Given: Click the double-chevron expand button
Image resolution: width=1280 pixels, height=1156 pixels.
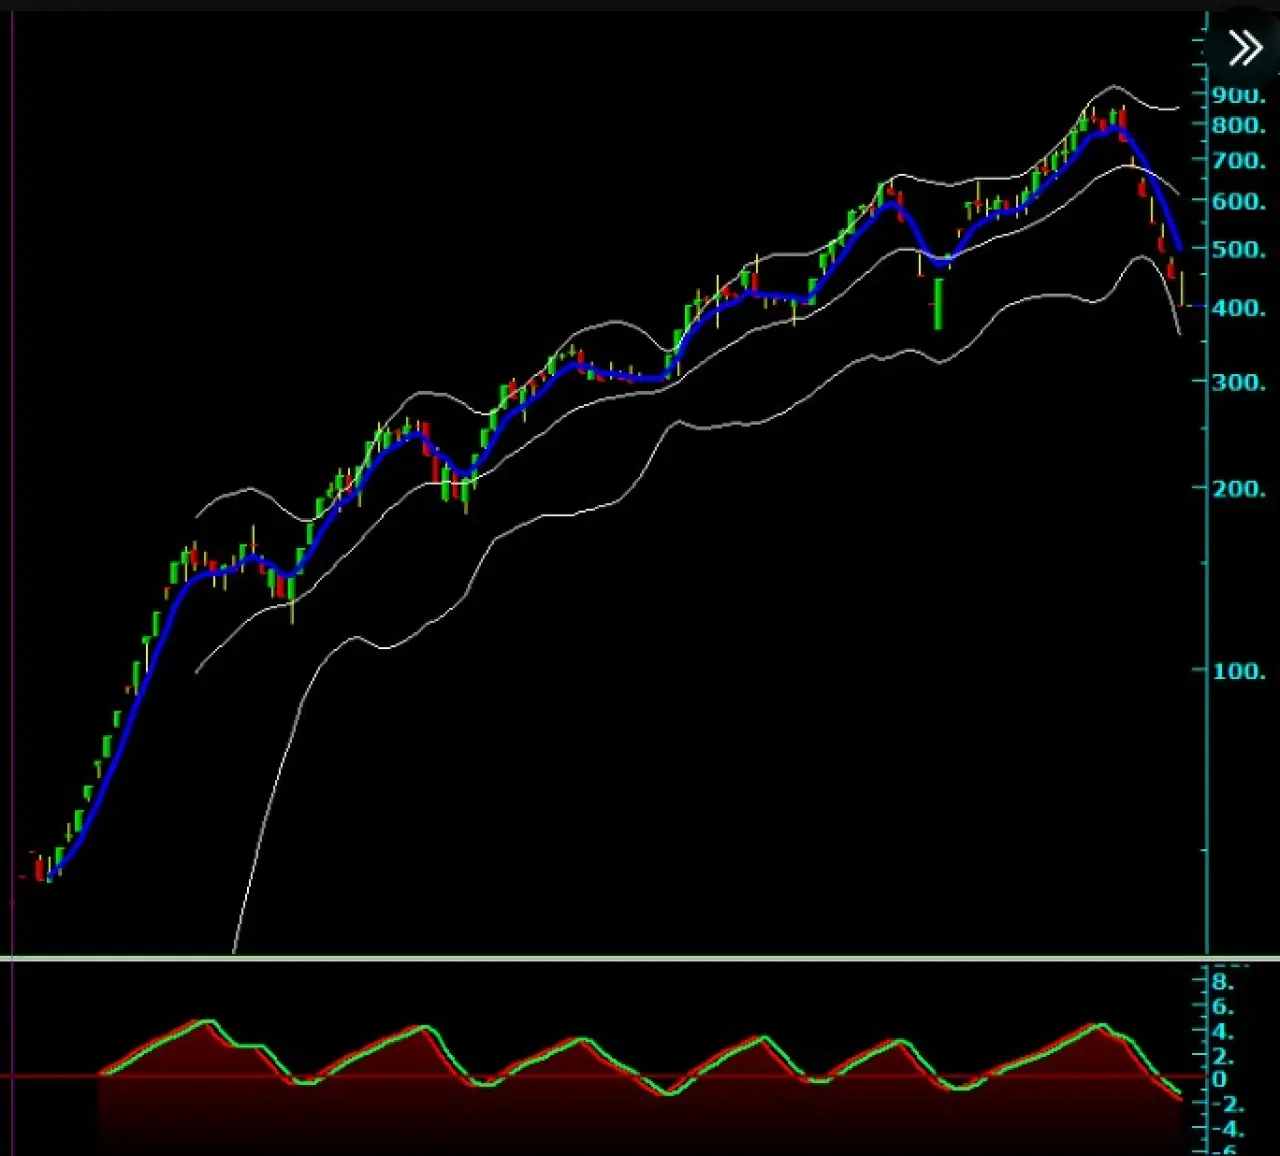Looking at the screenshot, I should pos(1245,48).
